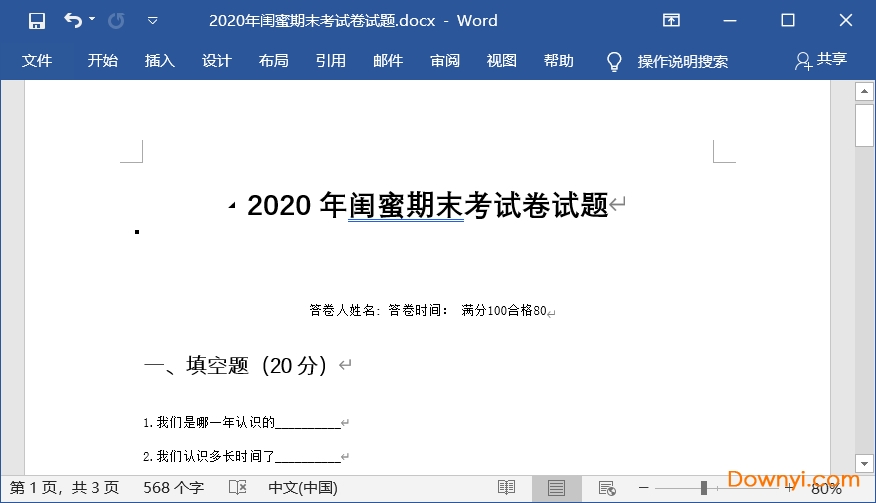Open the 设计 tab
876x503 pixels.
[x=217, y=60]
